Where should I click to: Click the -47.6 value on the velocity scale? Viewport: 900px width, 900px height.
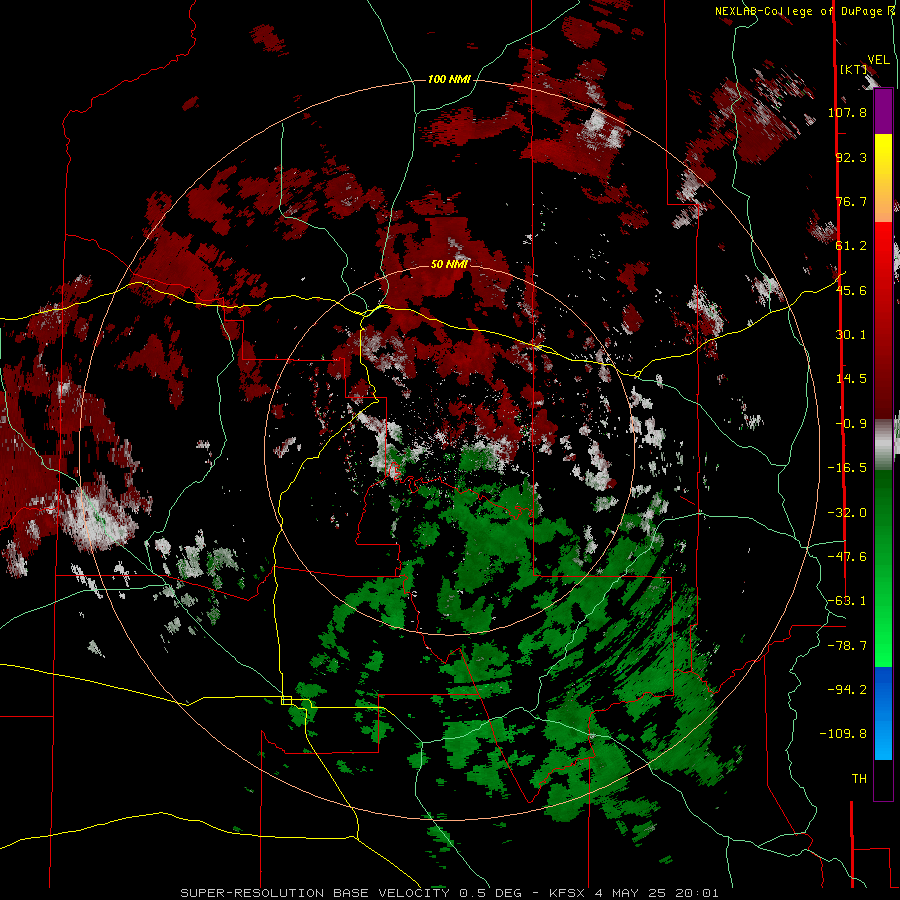(x=847, y=557)
